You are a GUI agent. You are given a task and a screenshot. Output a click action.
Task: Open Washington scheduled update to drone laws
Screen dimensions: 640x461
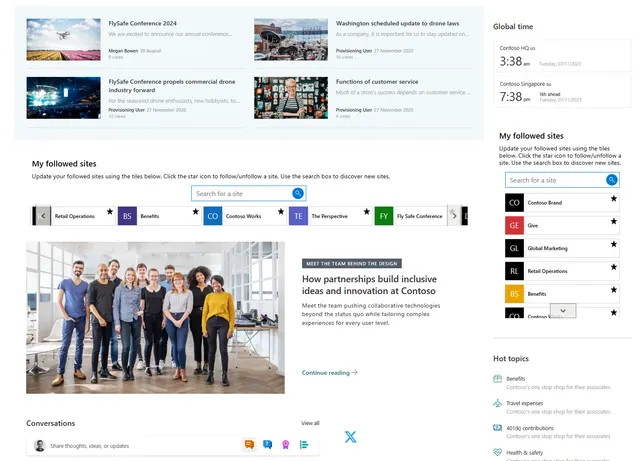click(x=397, y=23)
